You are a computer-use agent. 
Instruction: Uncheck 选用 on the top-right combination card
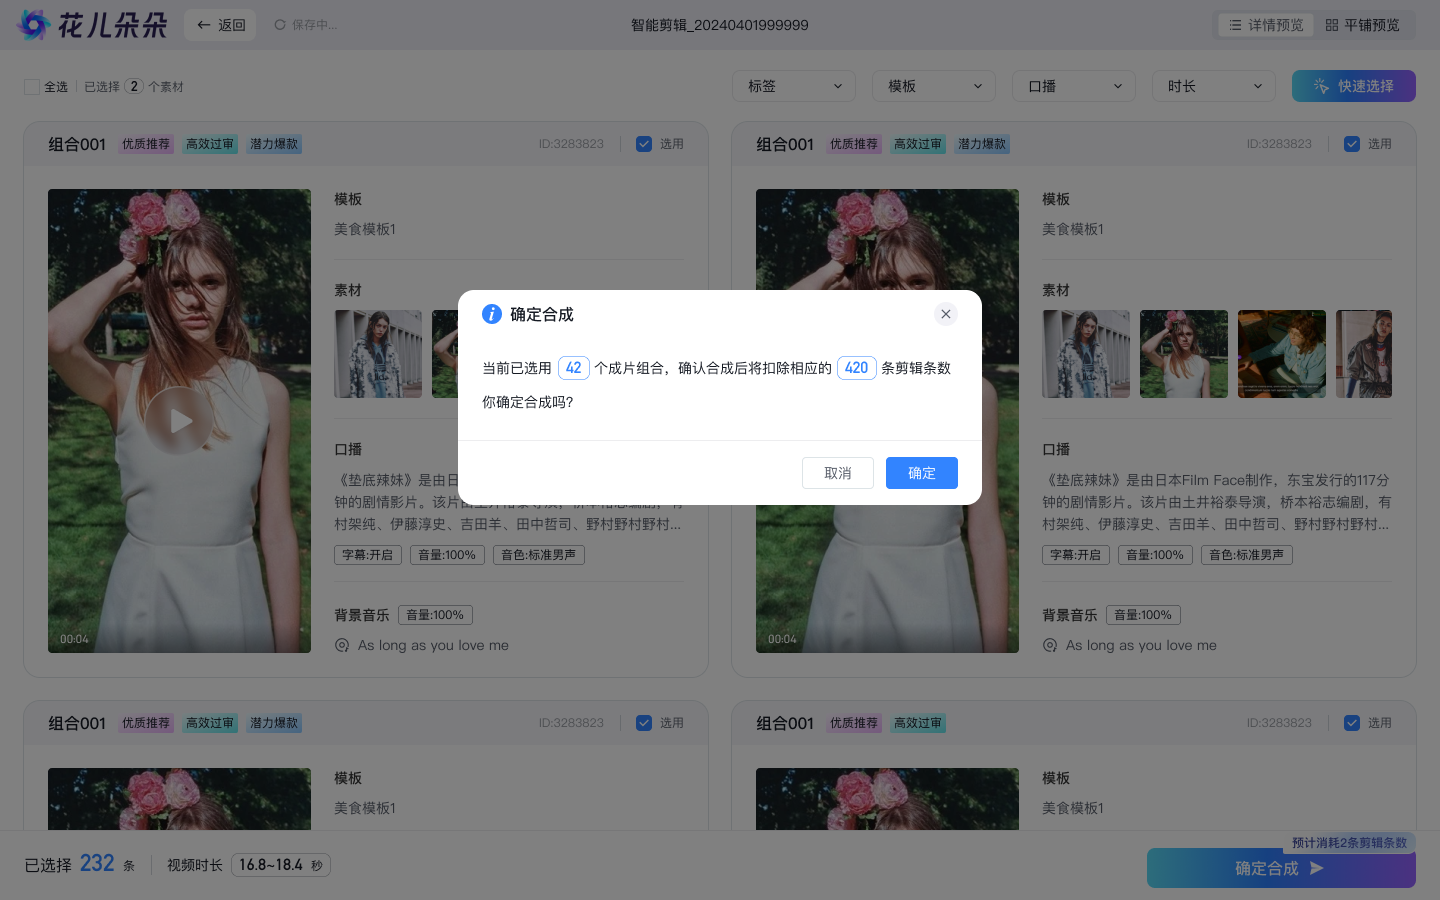(x=1352, y=144)
